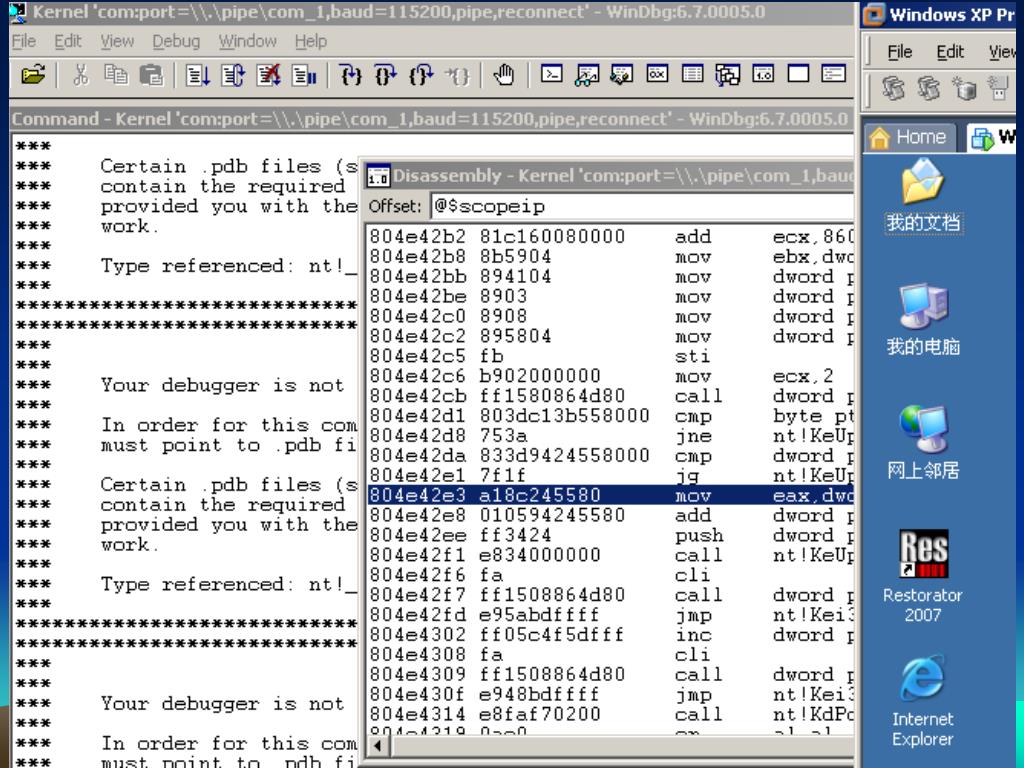Open the Locals window from toolbar icon
Viewport: 1024px width, 768px height.
point(621,75)
